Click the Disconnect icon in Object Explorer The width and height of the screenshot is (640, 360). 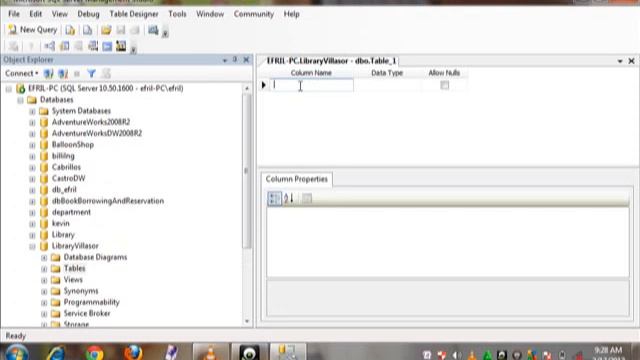[x=63, y=74]
